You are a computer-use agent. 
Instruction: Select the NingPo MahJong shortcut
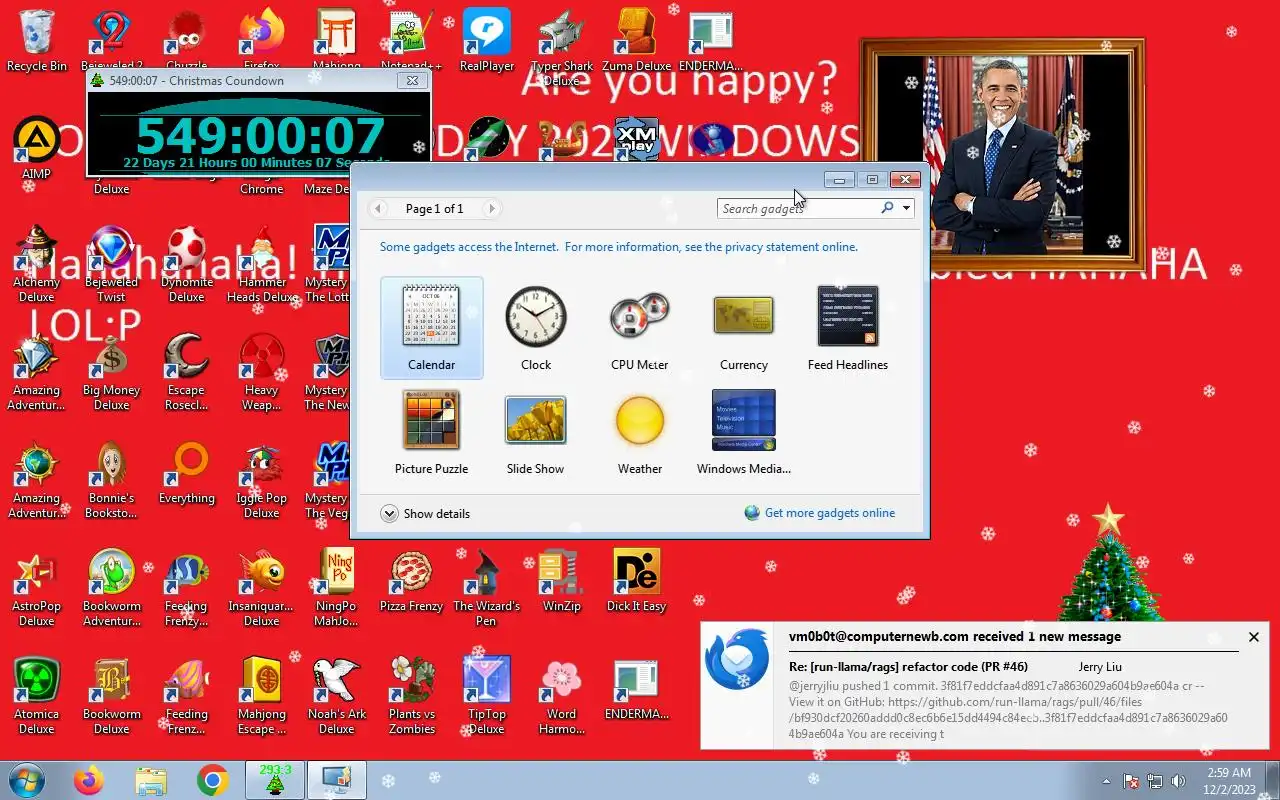337,589
